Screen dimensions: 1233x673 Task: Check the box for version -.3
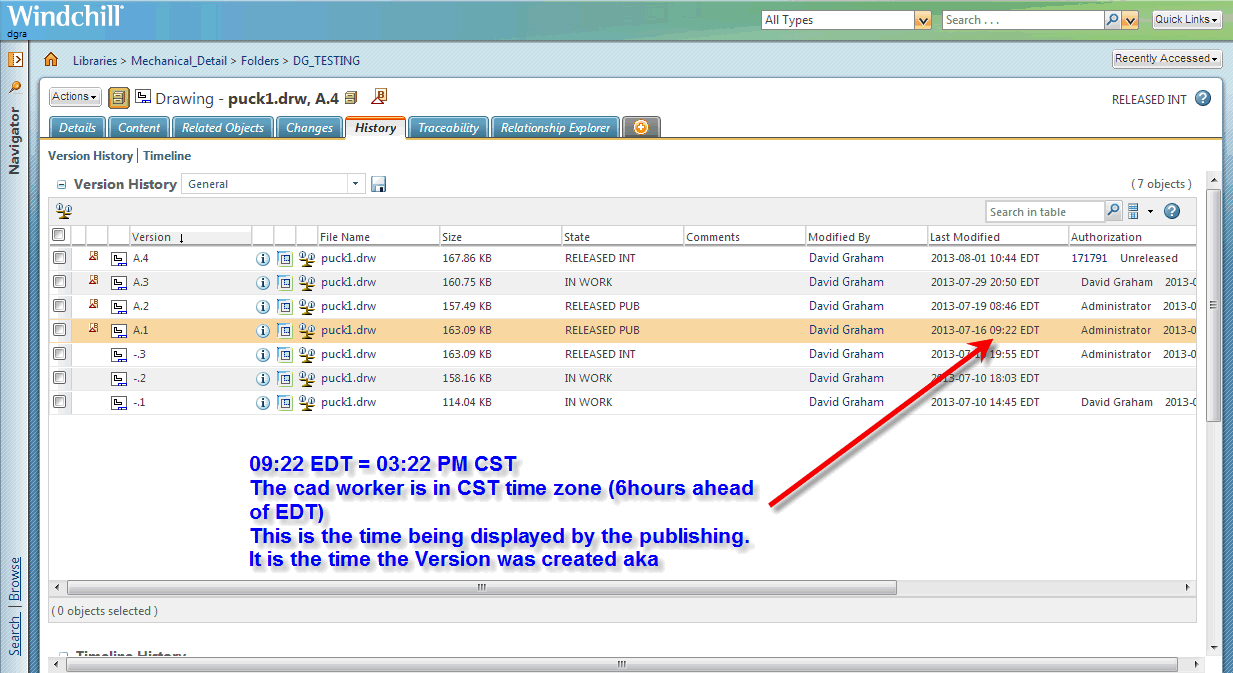pos(59,353)
